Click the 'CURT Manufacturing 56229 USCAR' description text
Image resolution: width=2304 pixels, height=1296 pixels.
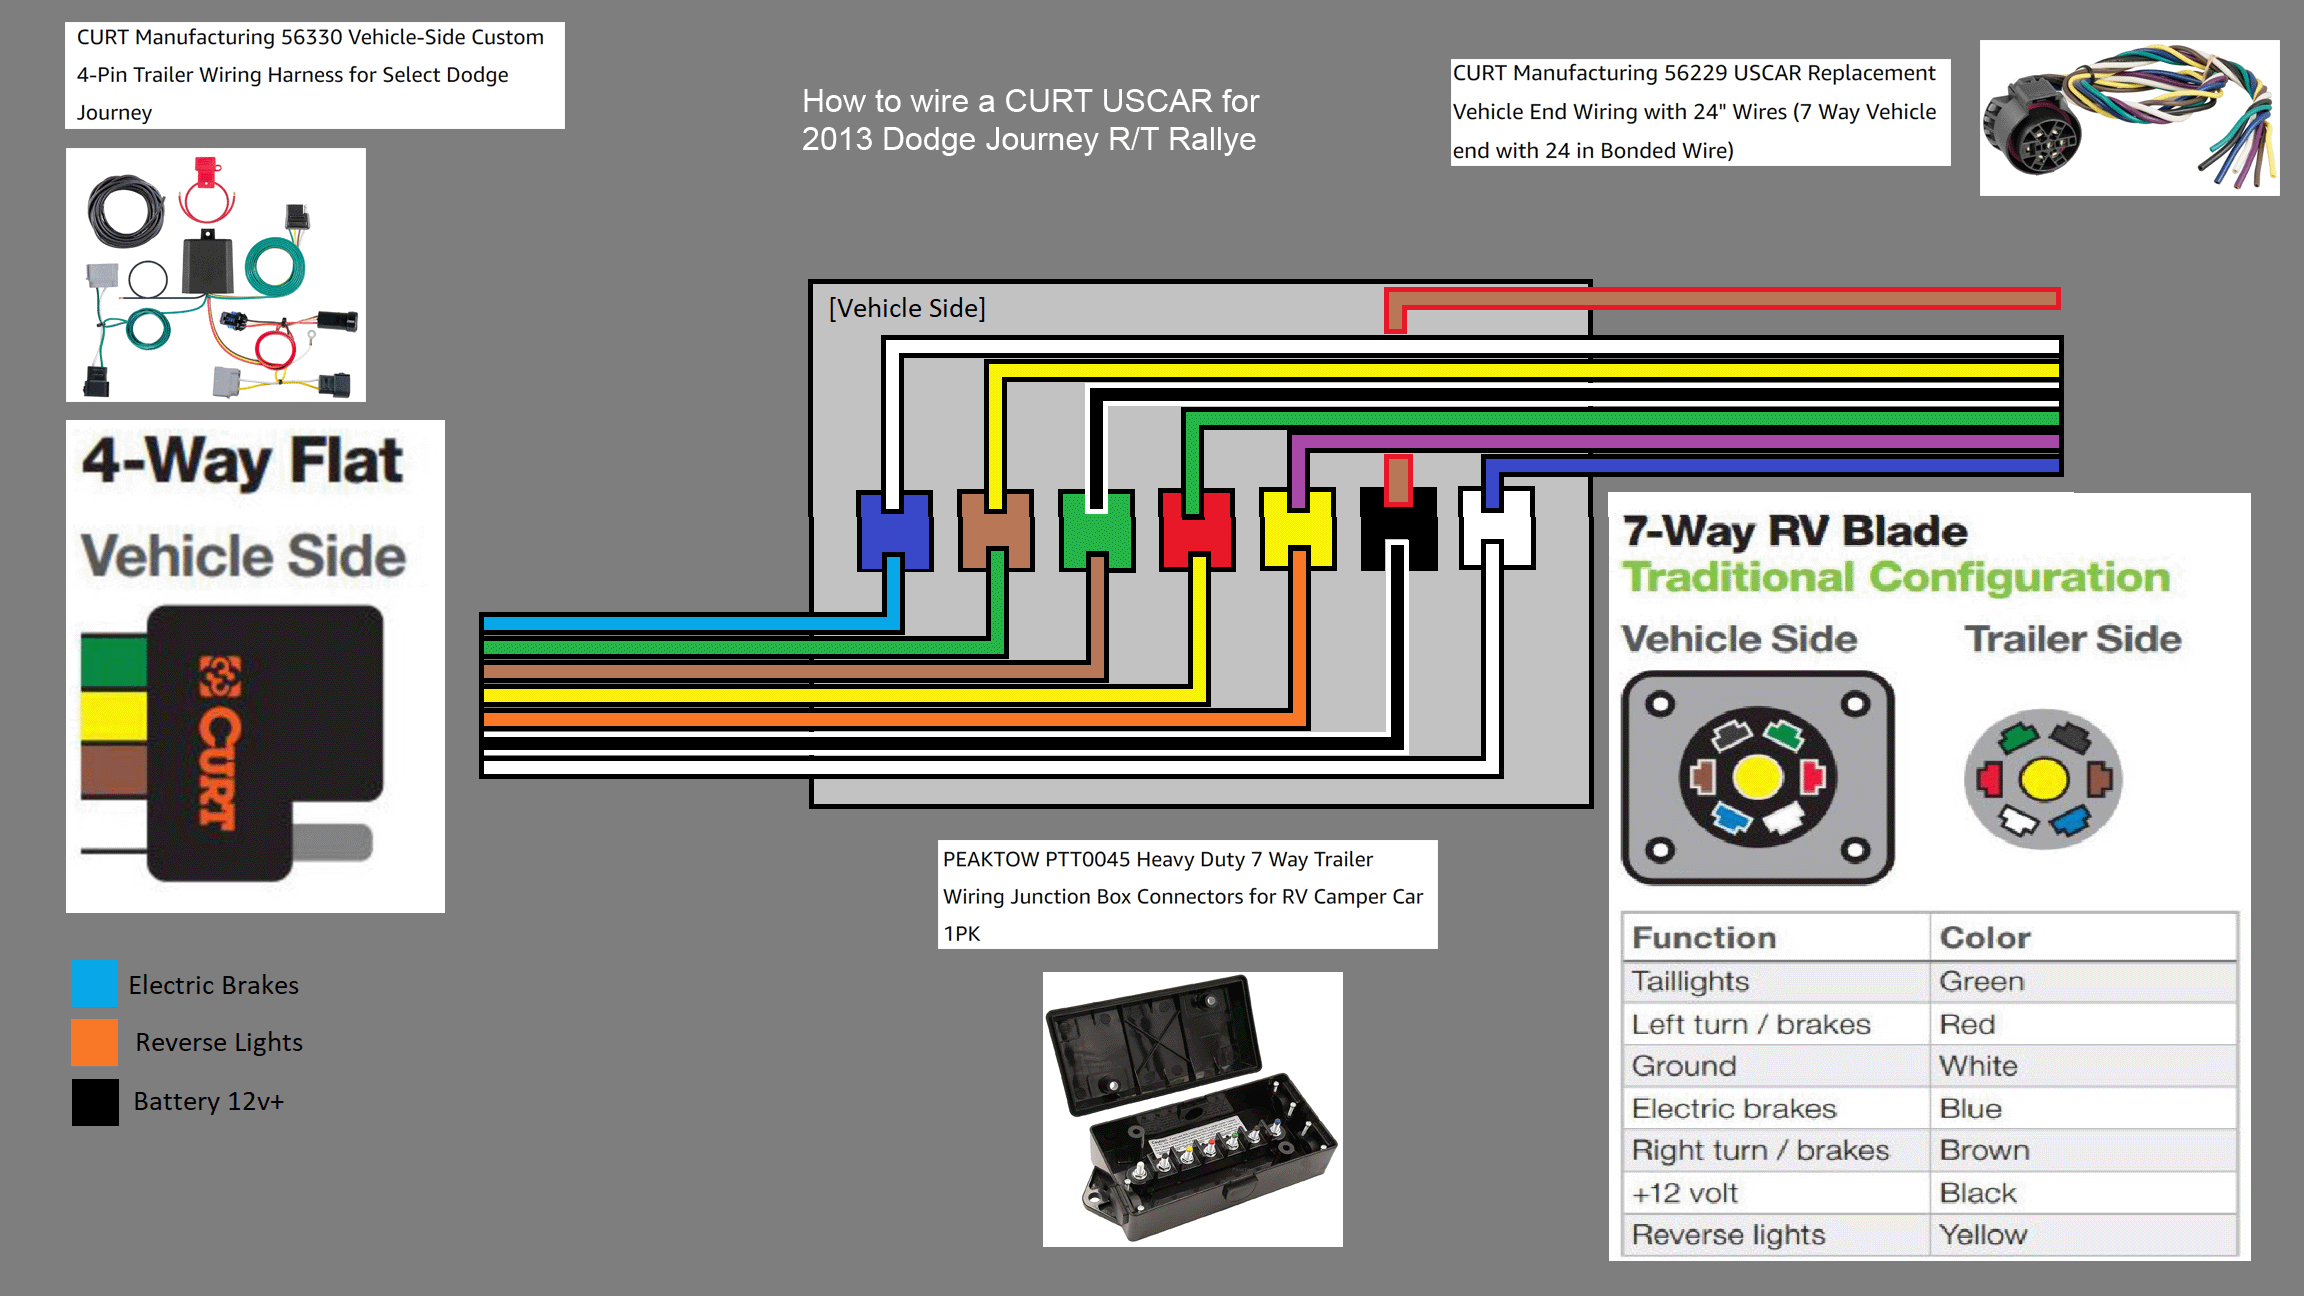(x=1700, y=112)
